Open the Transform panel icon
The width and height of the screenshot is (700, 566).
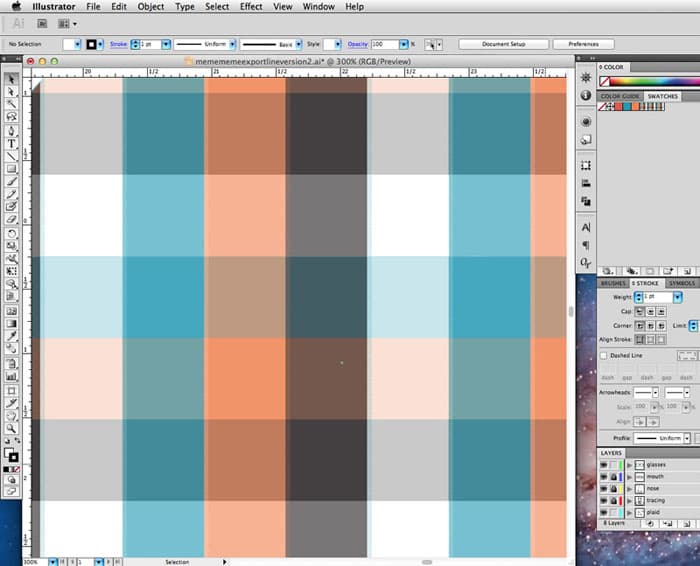586,166
